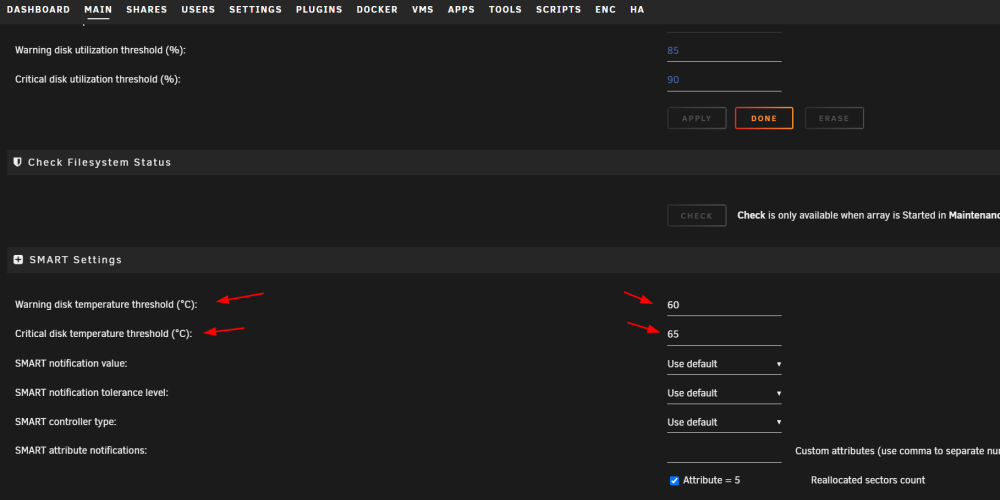This screenshot has height=500, width=1000.
Task: Switch to the Main tab
Action: click(x=98, y=10)
